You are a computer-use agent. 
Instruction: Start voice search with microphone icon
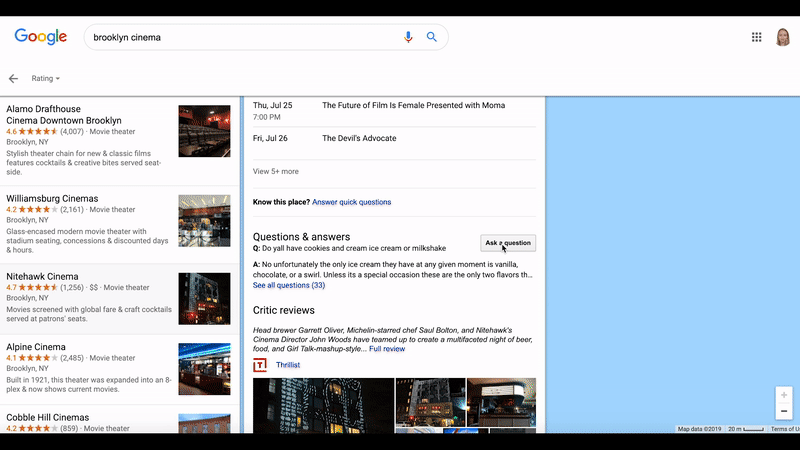(x=408, y=37)
